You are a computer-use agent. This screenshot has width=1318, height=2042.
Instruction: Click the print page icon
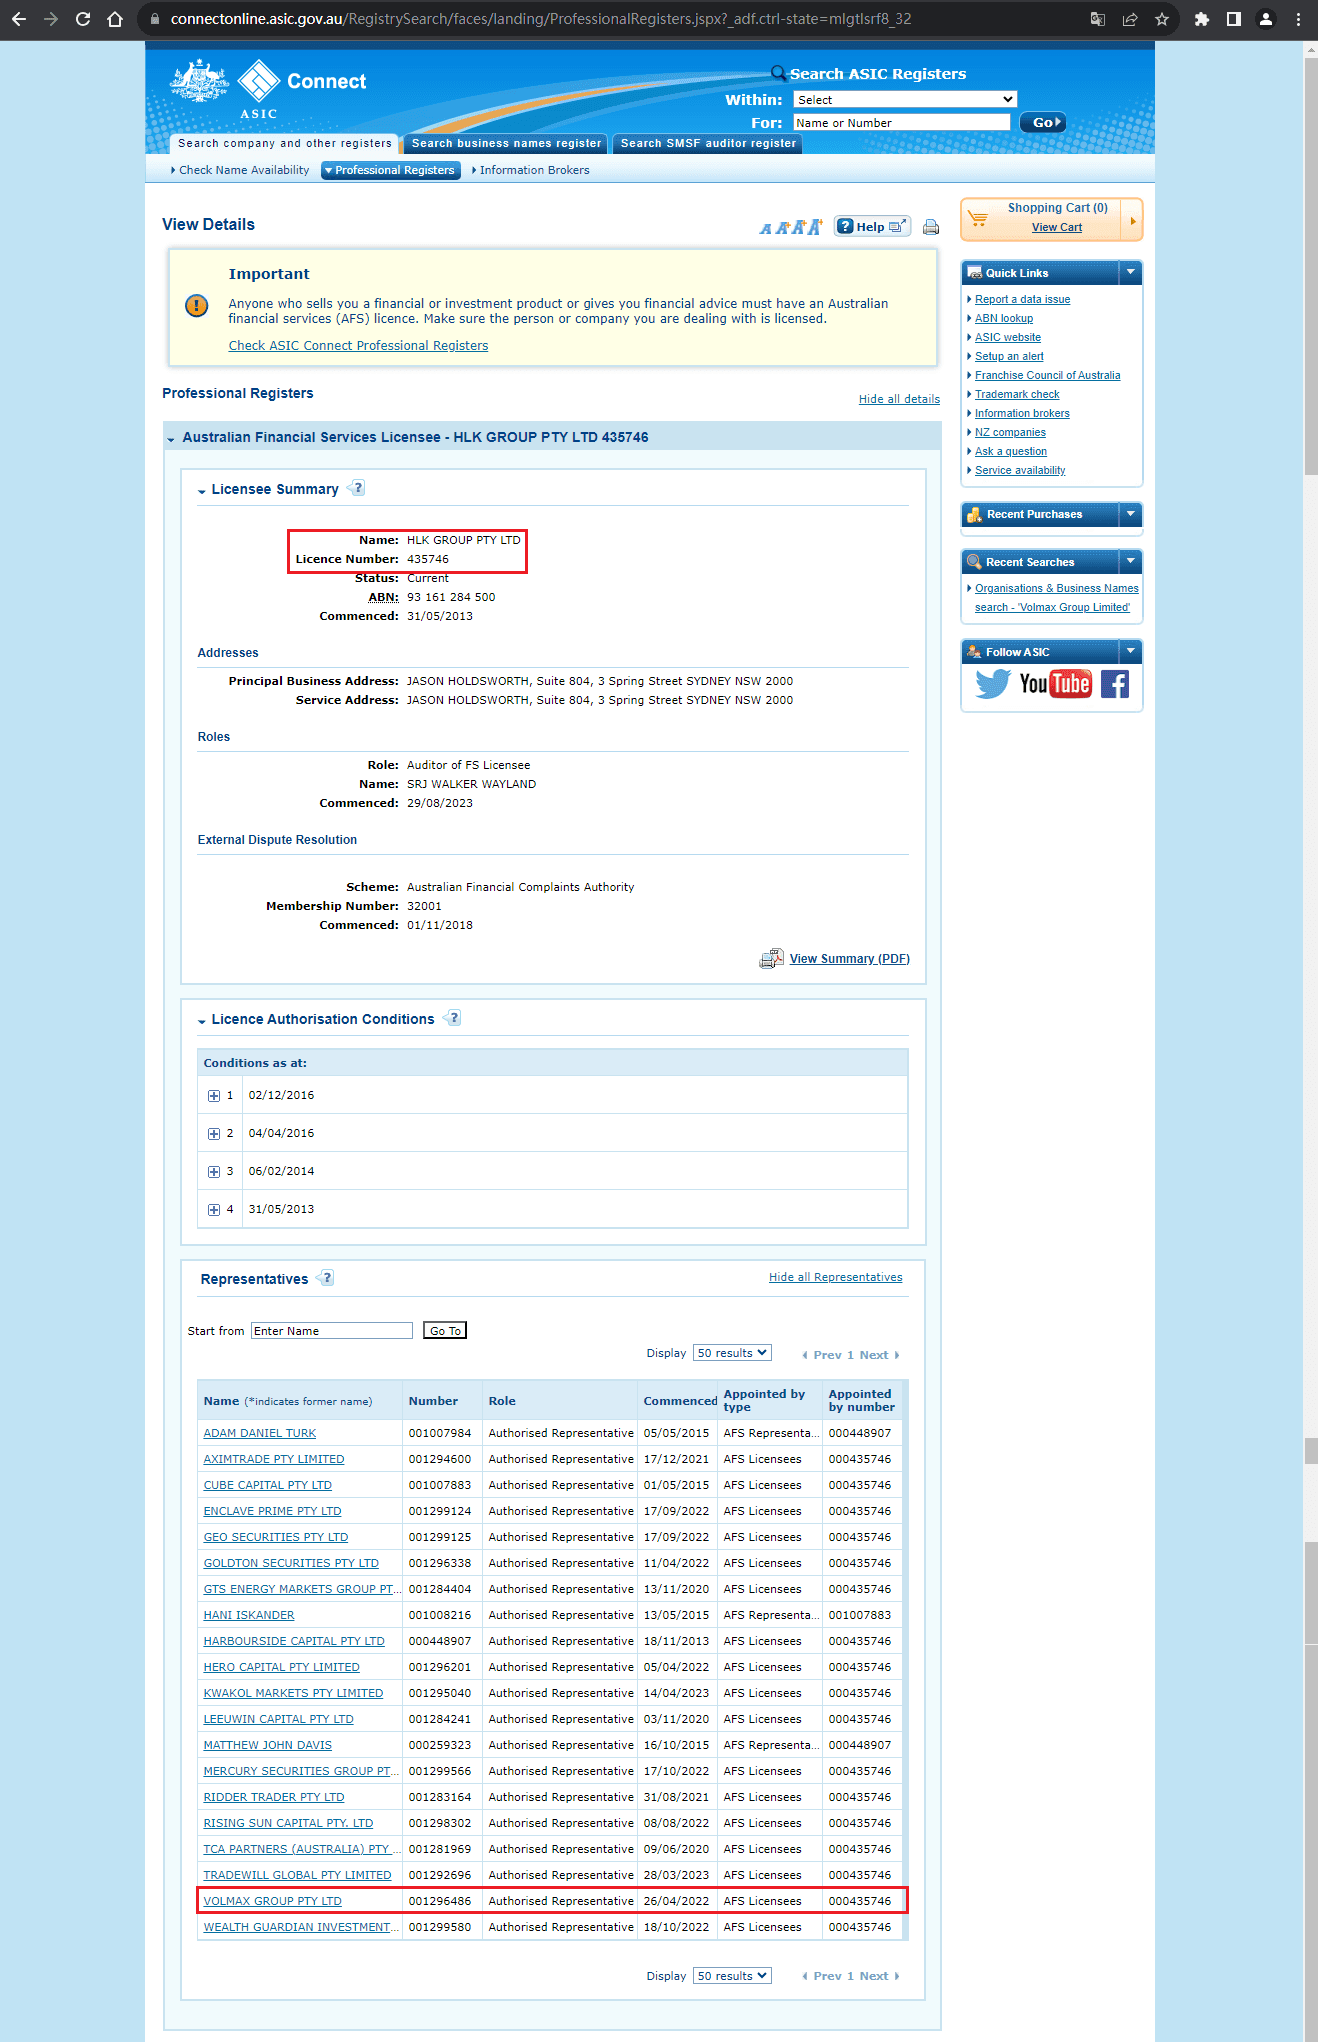(931, 227)
